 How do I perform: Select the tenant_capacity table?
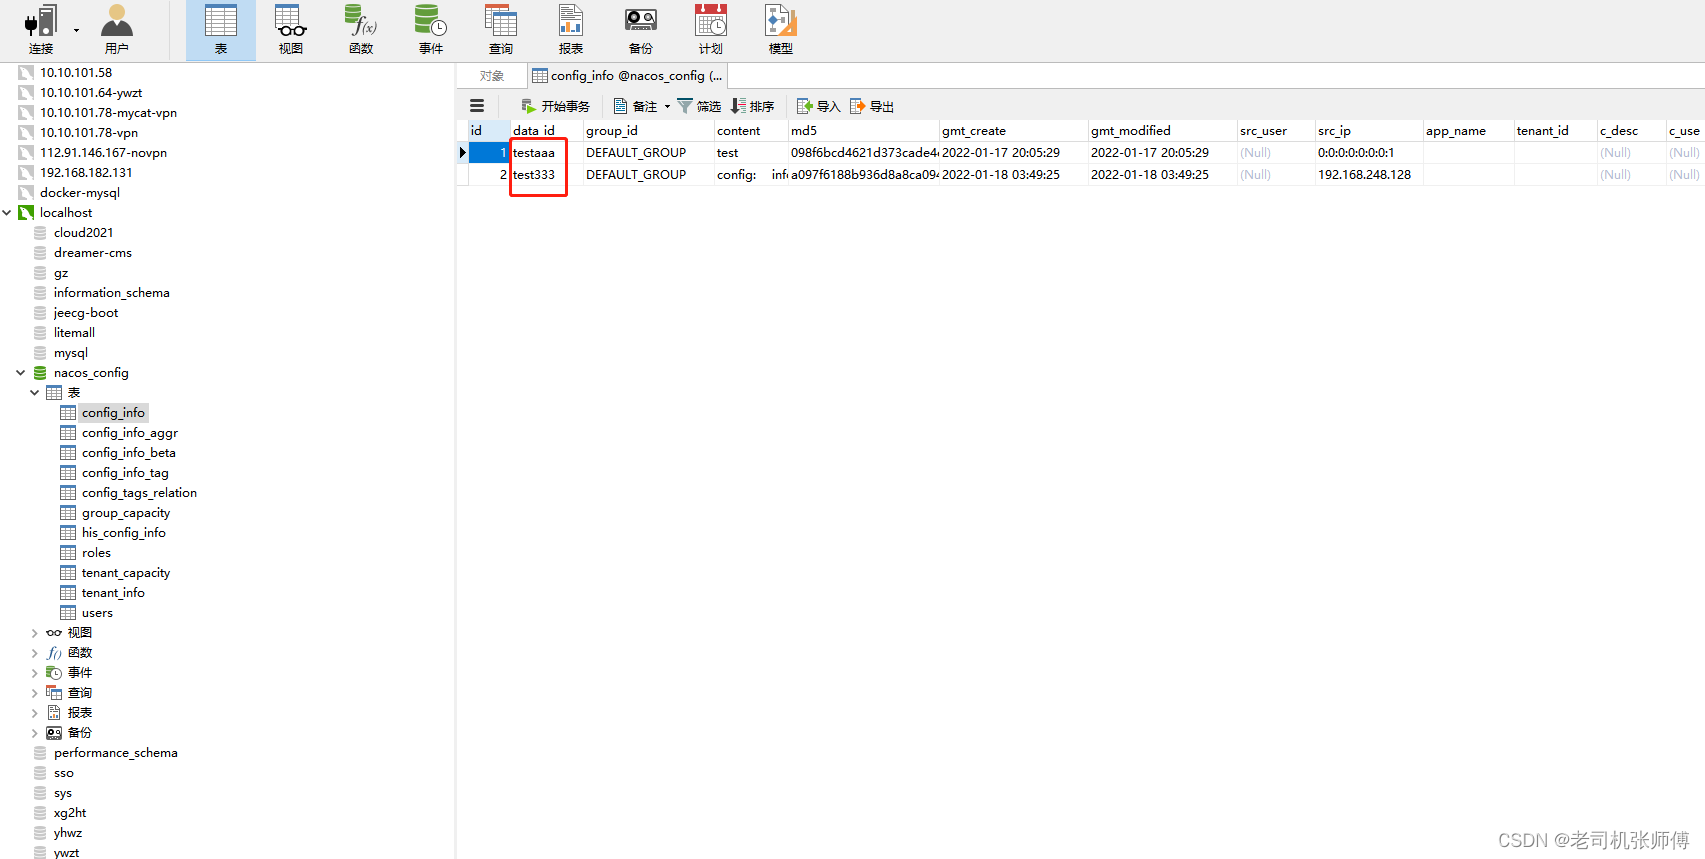(x=126, y=572)
